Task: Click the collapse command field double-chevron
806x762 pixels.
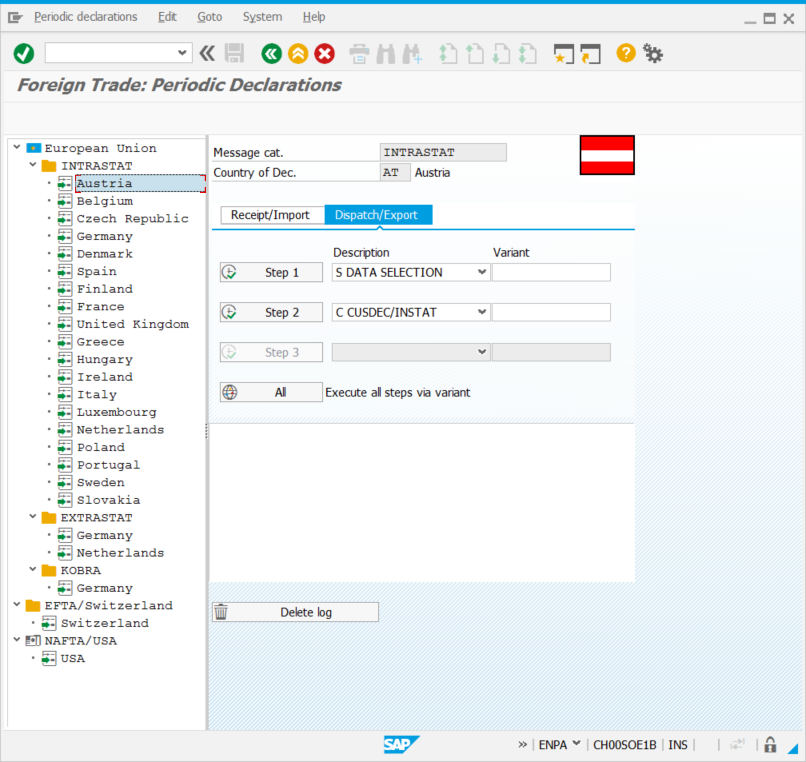Action: (207, 53)
